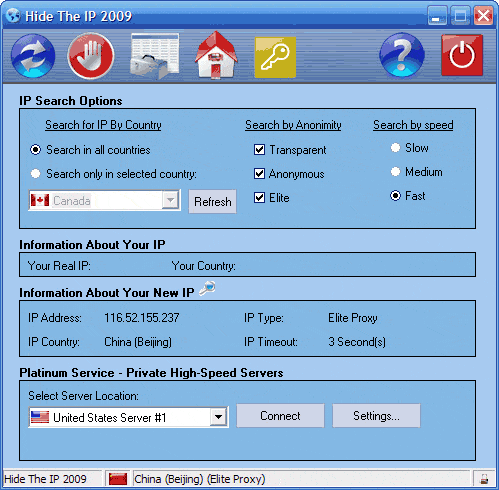The height and width of the screenshot is (490, 499).
Task: Click the red-roofed home icon
Action: pos(216,55)
